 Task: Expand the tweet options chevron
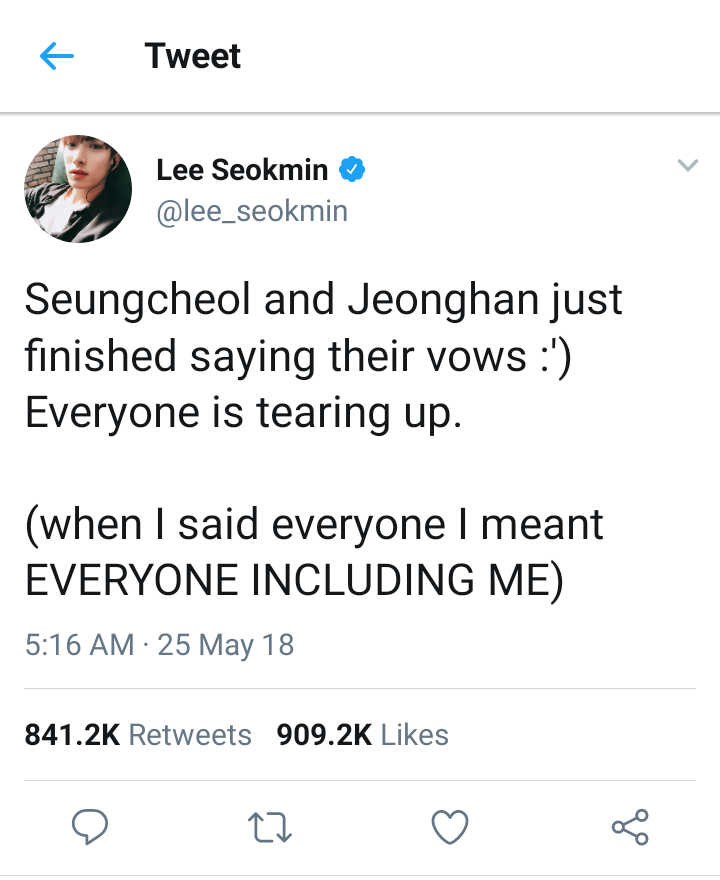pos(687,165)
